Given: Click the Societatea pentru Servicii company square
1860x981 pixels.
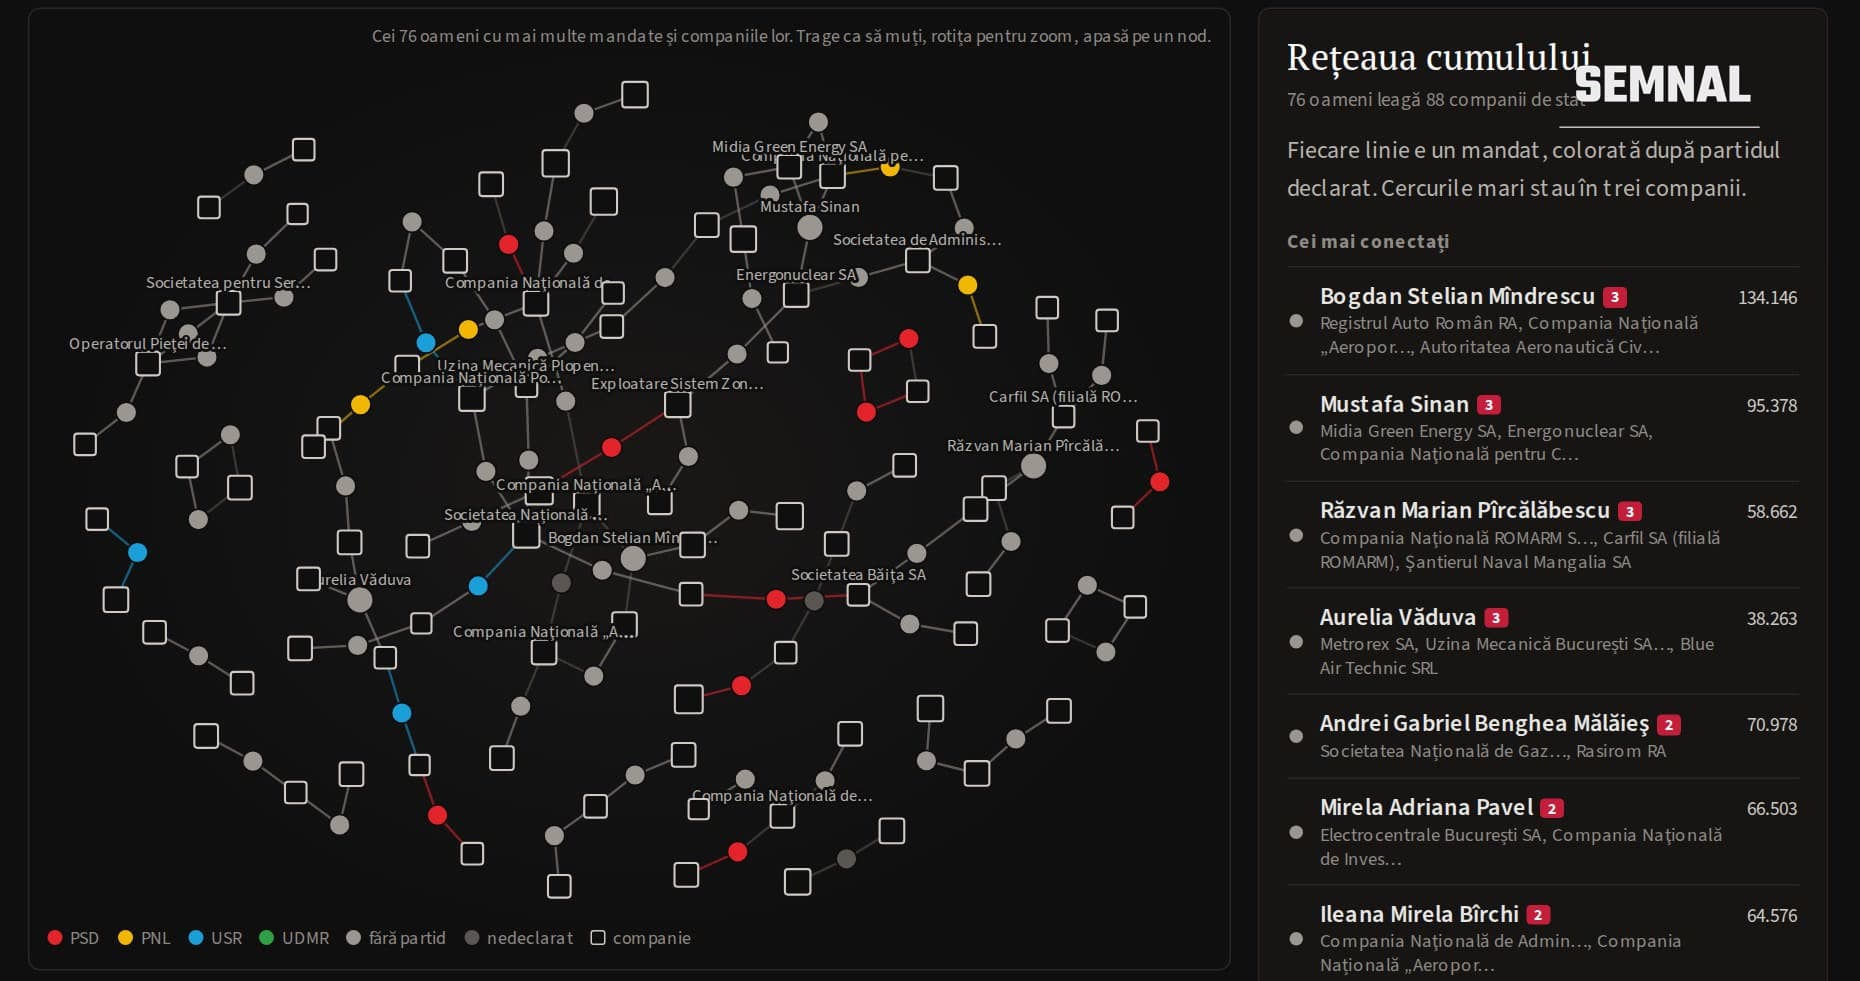Looking at the screenshot, I should 229,302.
